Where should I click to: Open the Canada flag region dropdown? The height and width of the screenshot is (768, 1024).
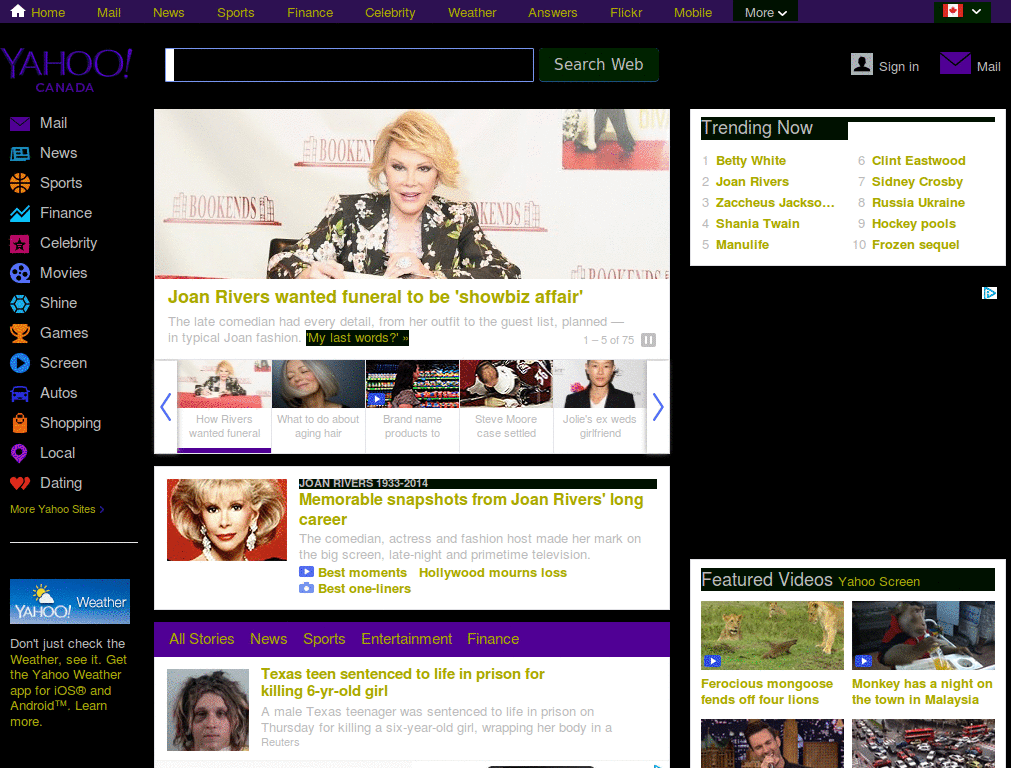(x=963, y=11)
